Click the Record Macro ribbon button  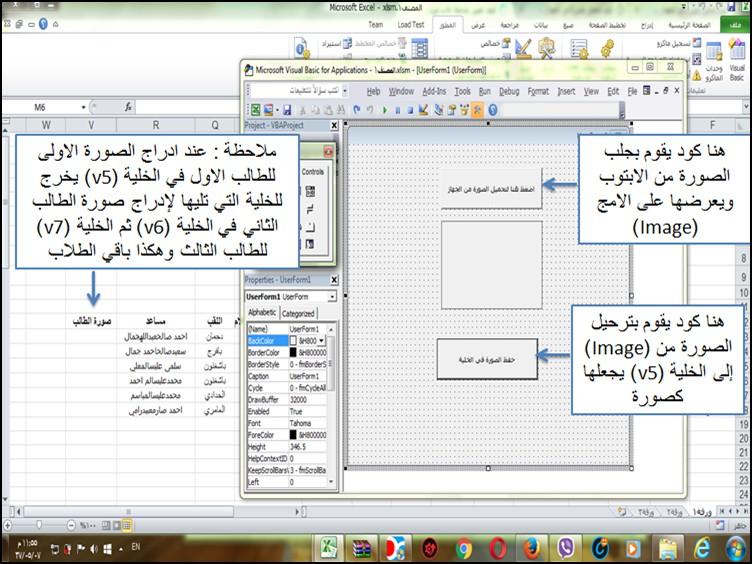(678, 43)
